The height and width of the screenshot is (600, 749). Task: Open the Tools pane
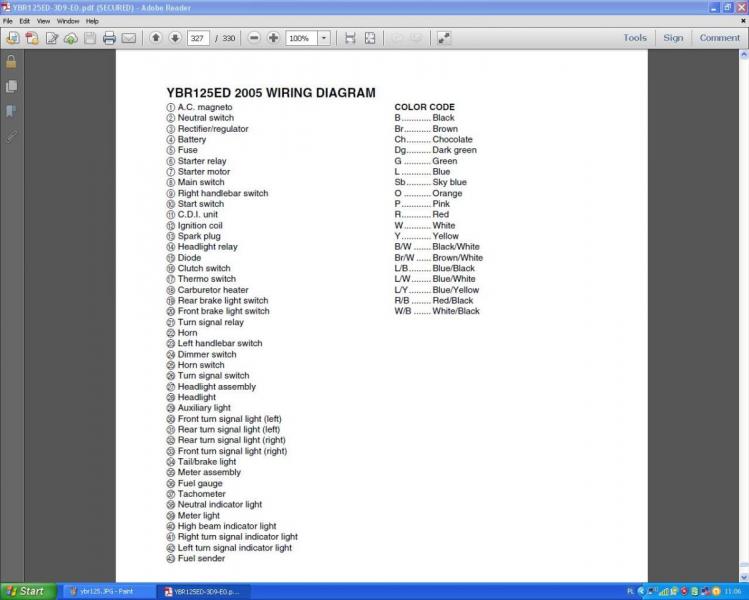(635, 38)
